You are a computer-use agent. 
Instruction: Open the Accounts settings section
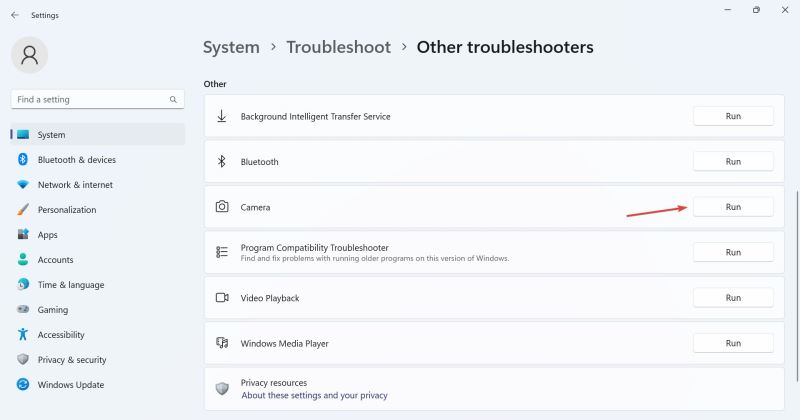[55, 260]
